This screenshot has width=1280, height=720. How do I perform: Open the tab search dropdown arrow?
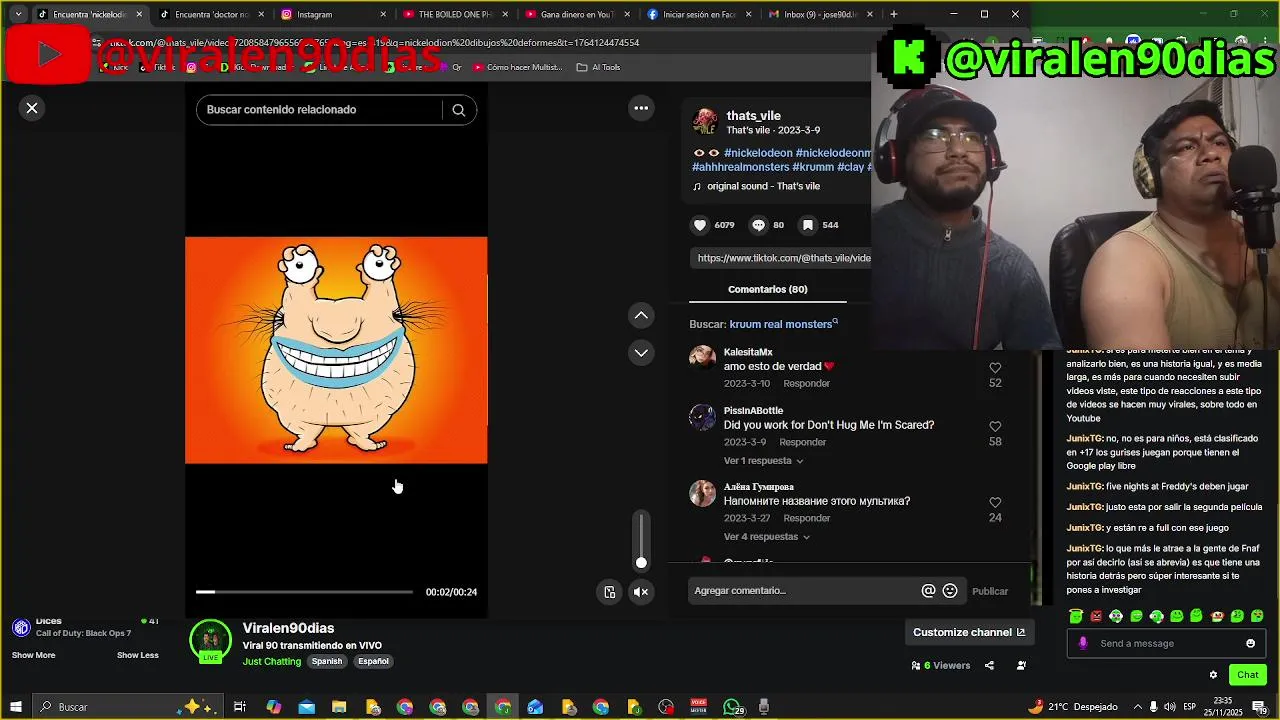click(x=18, y=15)
